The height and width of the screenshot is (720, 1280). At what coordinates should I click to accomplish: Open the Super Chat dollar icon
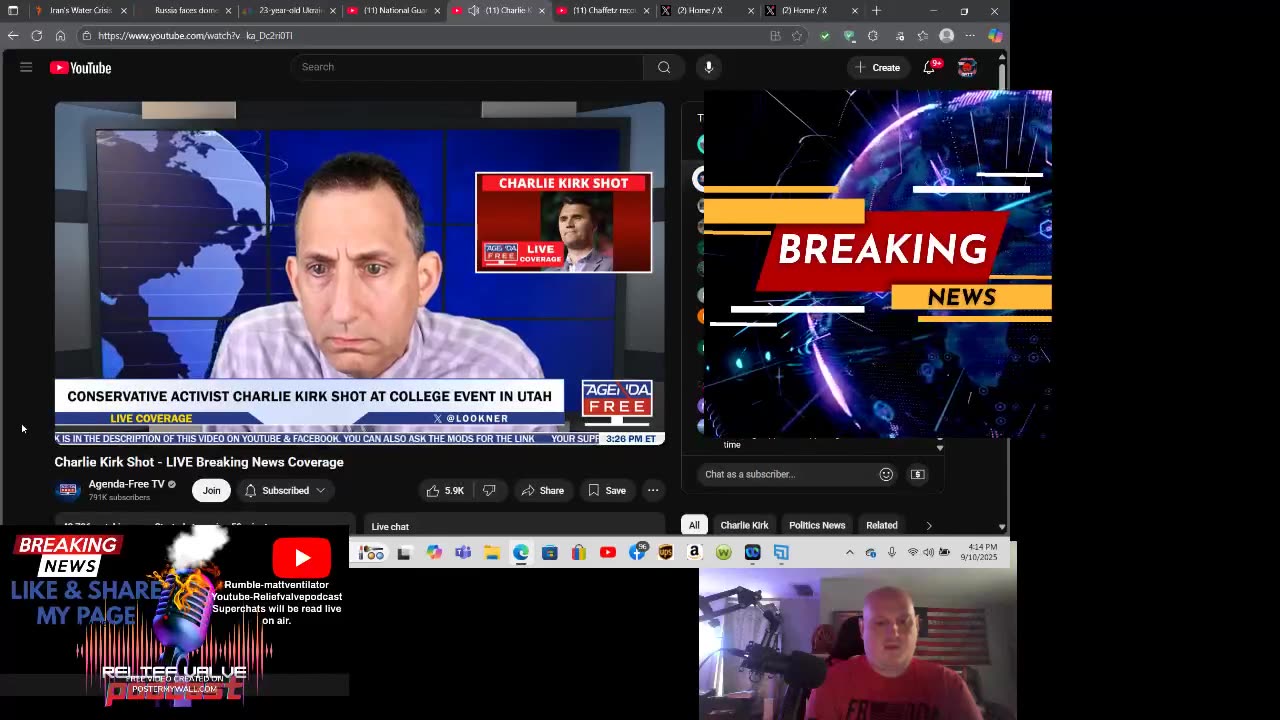pyautogui.click(x=918, y=474)
